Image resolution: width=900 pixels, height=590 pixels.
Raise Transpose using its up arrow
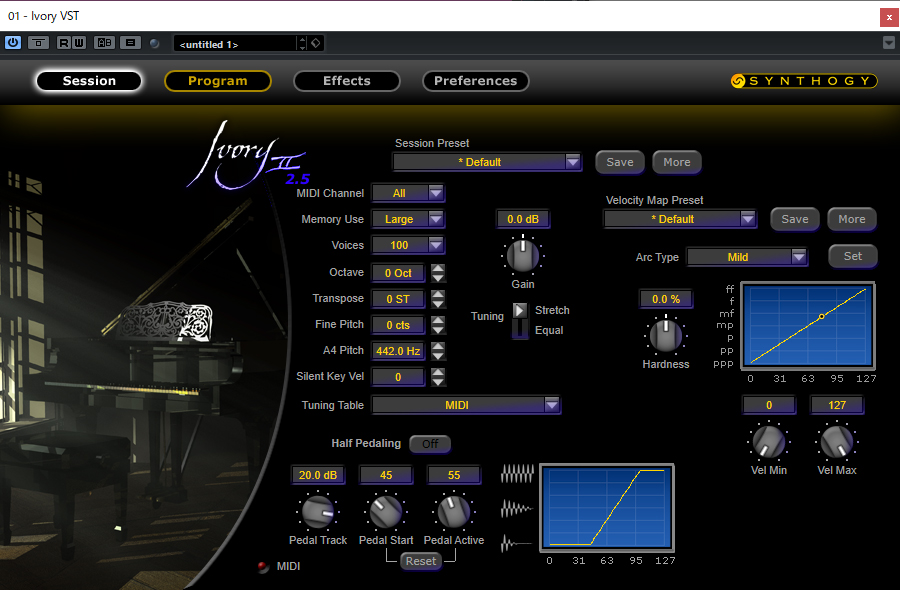438,294
